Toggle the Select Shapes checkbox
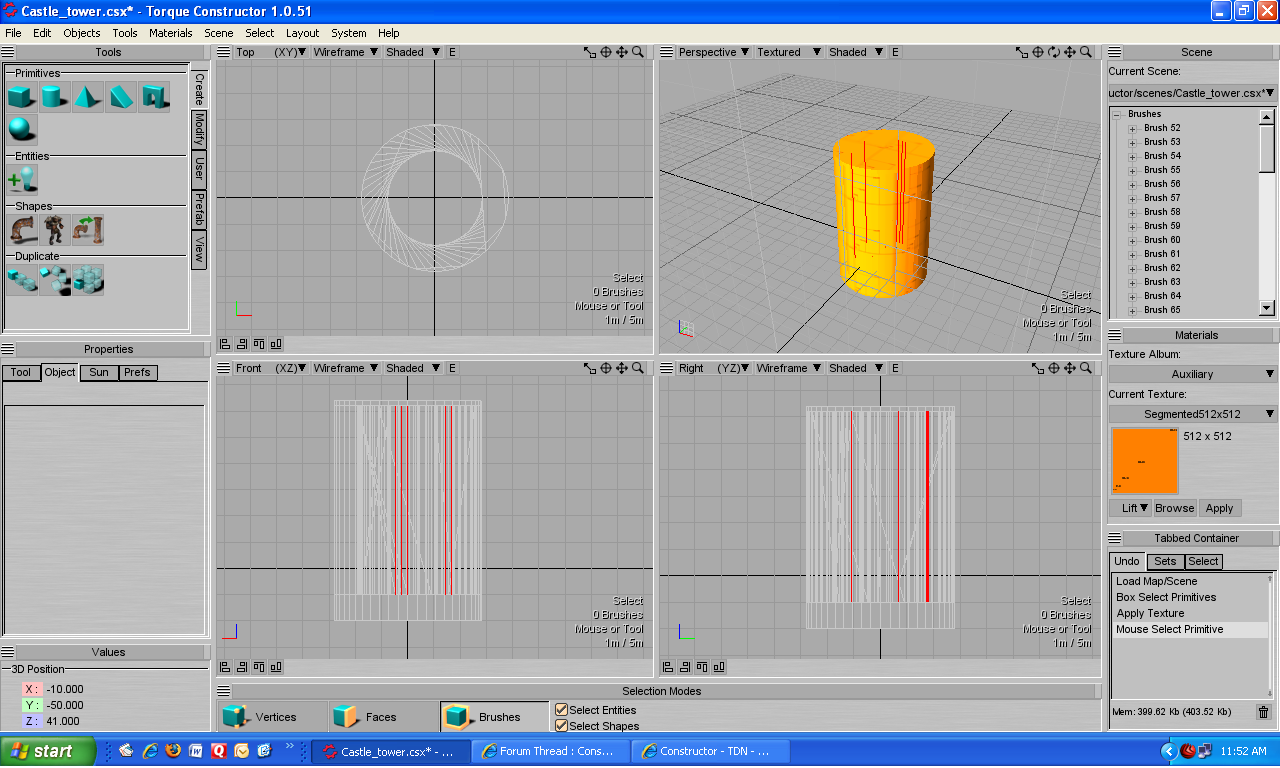Screen dimensions: 1280x768 pyautogui.click(x=562, y=726)
